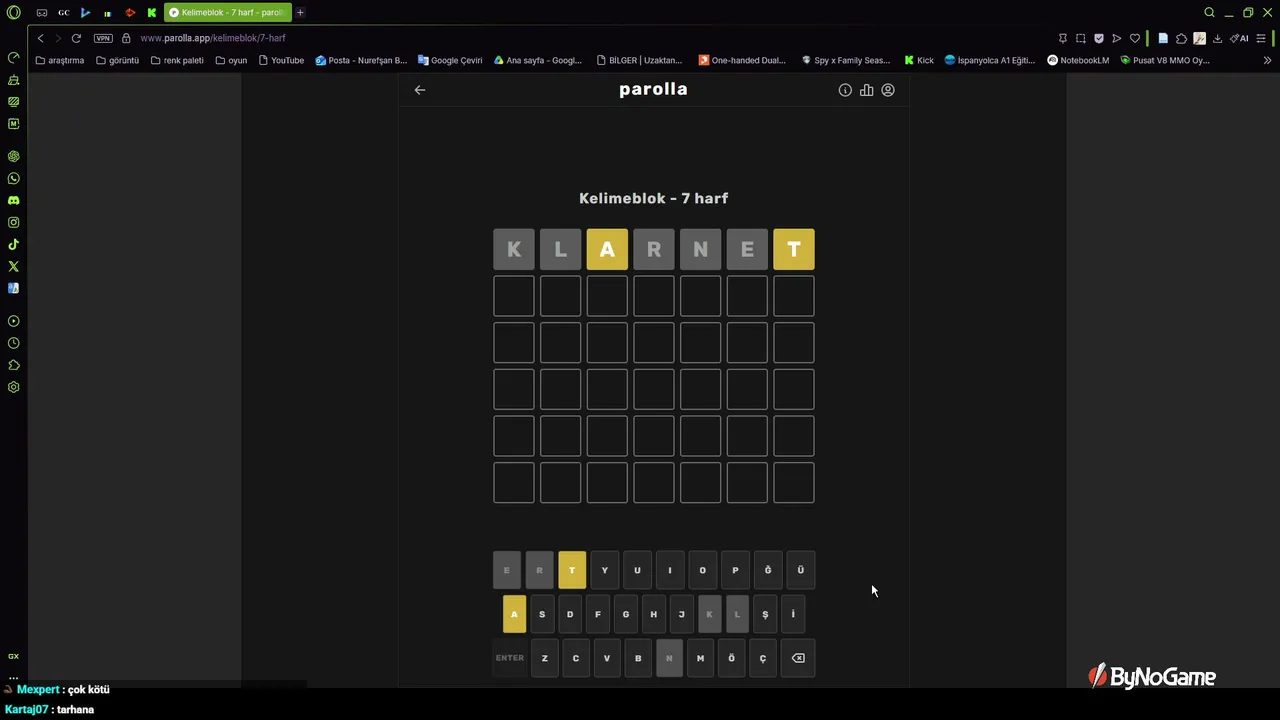Open the NotebookLM bookmark

pyautogui.click(x=1078, y=60)
